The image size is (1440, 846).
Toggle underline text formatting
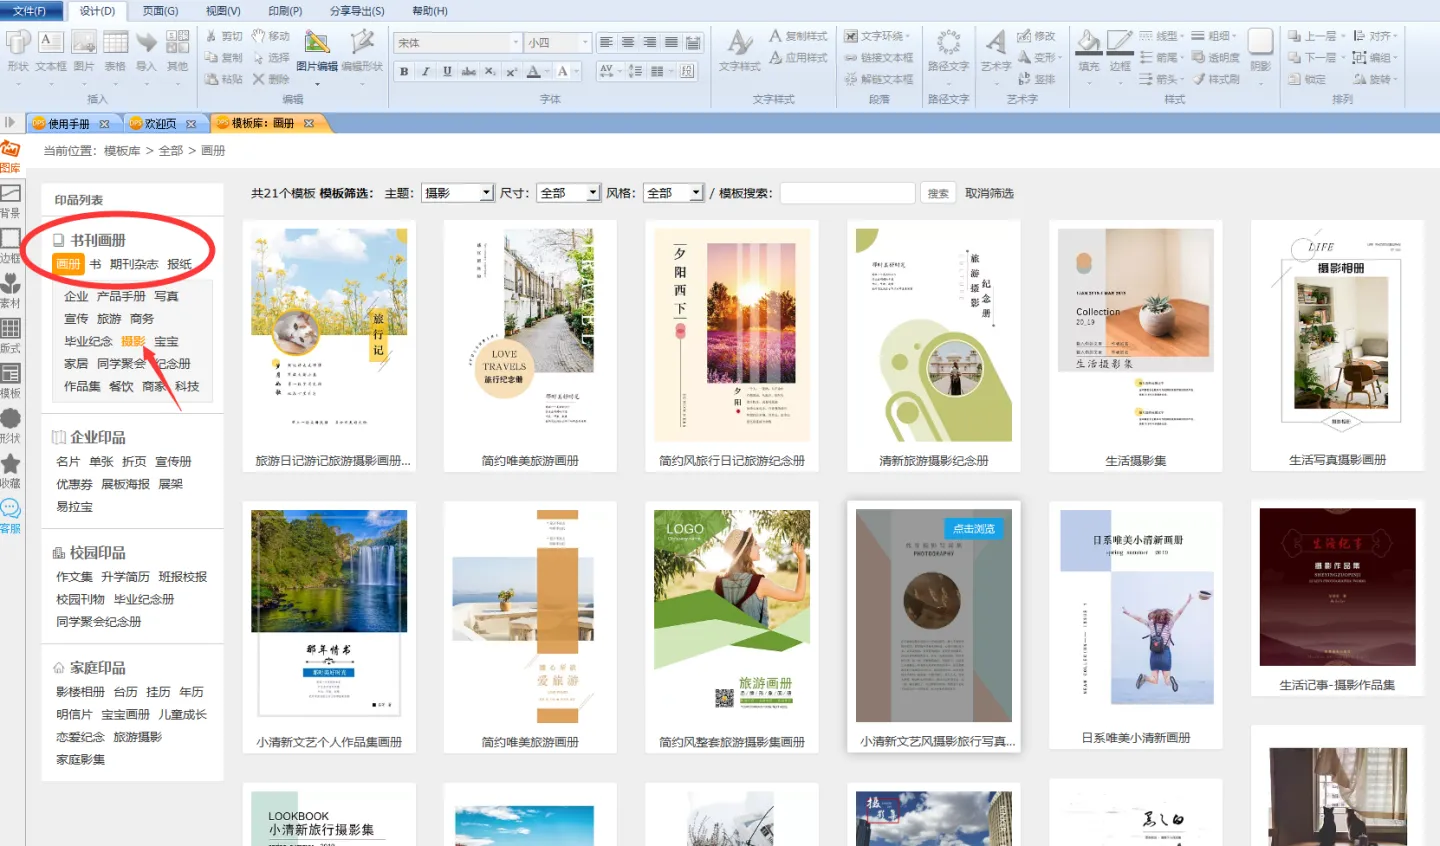[x=447, y=71]
